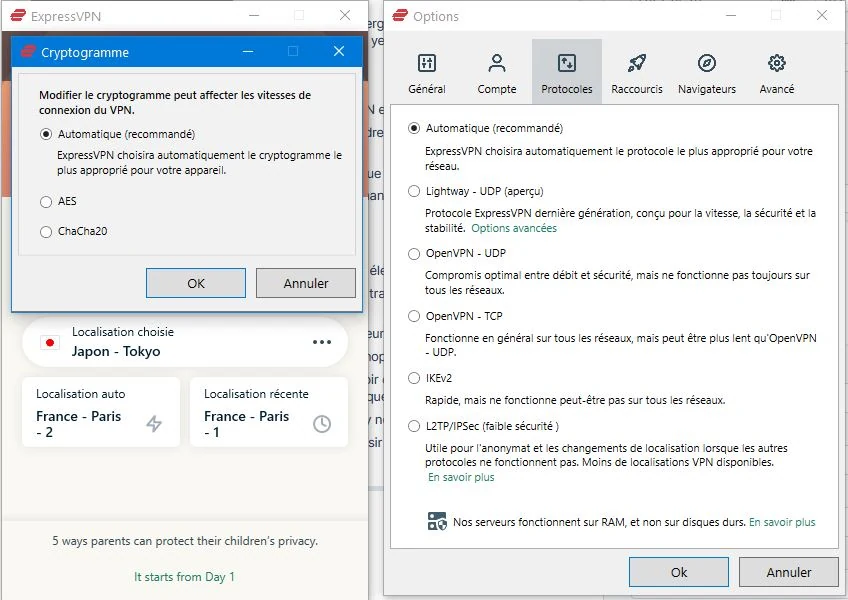Click the RAM server shield icon
Image resolution: width=848 pixels, height=600 pixels.
pos(437,522)
